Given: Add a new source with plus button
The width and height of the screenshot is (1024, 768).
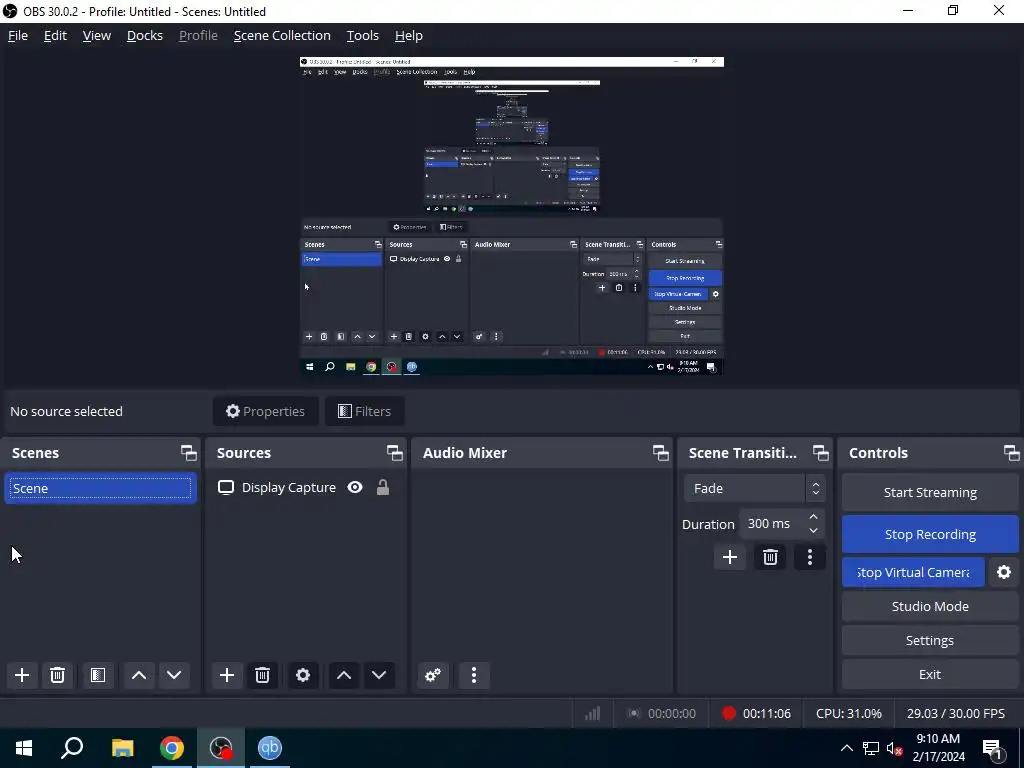Looking at the screenshot, I should coord(227,675).
